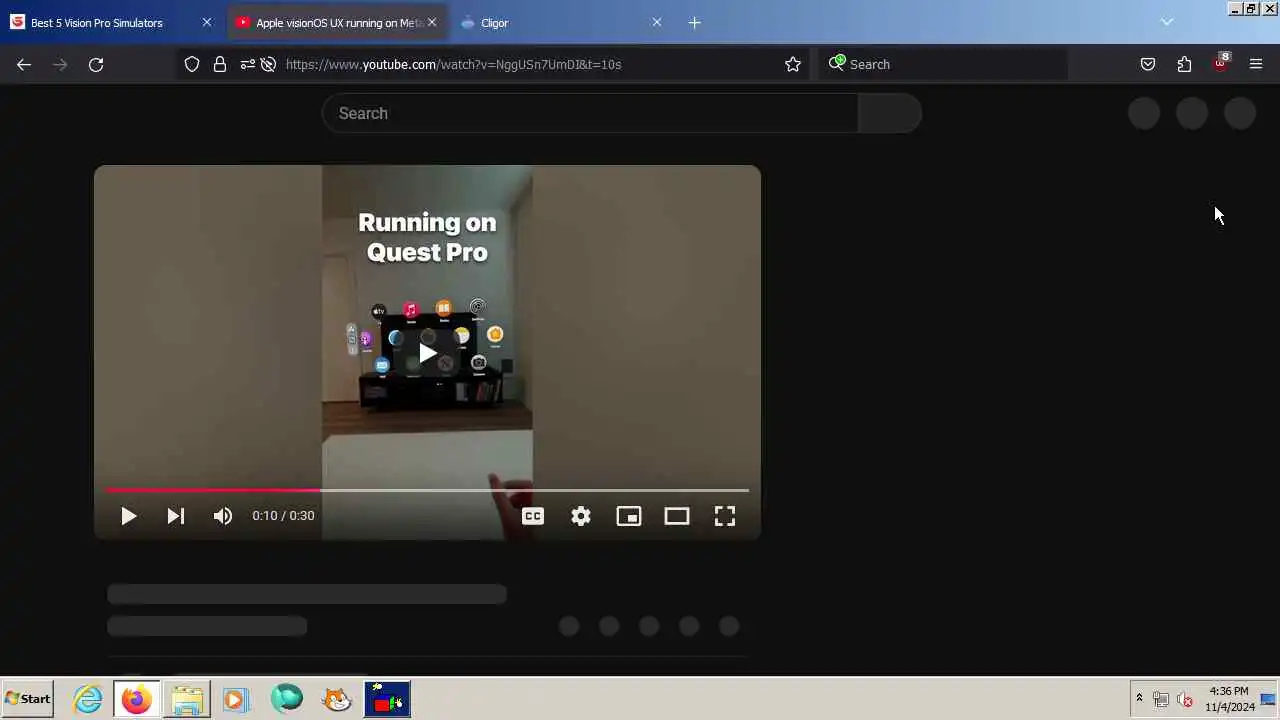Screen dimensions: 1280x720
Task: Click the YouTube search submit button
Action: [890, 113]
